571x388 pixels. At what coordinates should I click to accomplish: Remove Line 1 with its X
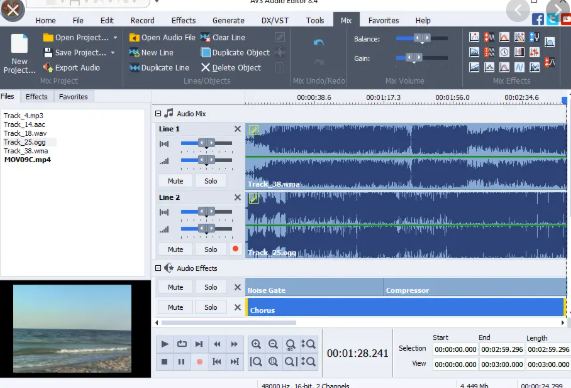237,129
